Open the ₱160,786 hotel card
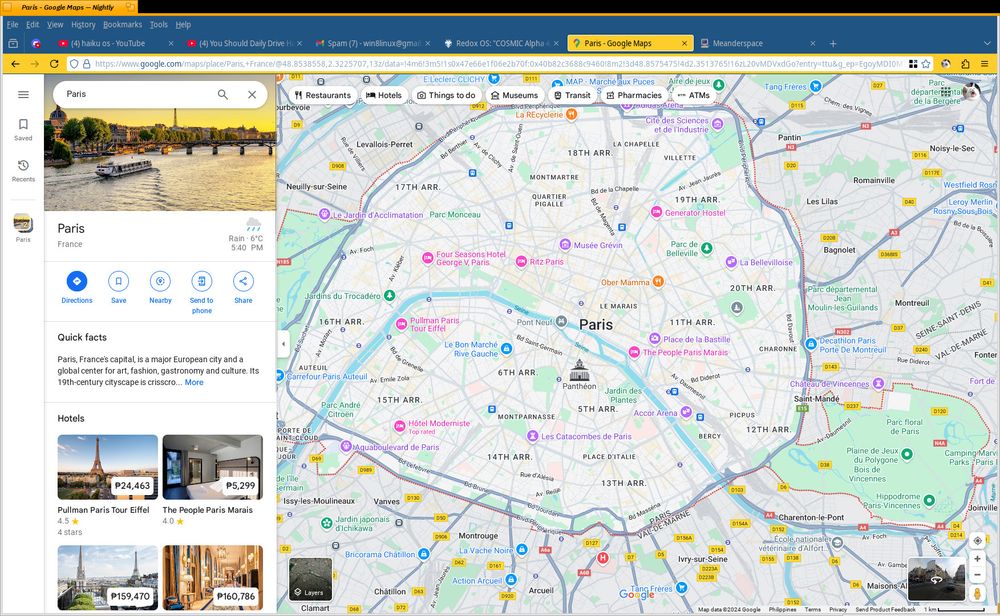The height and width of the screenshot is (616, 1000). tap(212, 577)
